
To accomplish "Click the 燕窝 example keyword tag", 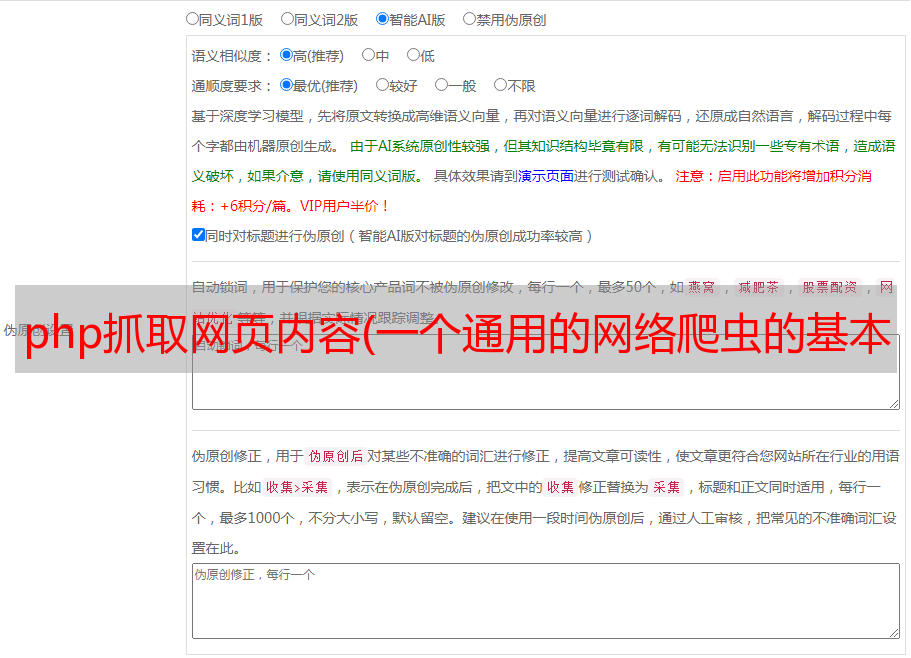I will coord(702,287).
